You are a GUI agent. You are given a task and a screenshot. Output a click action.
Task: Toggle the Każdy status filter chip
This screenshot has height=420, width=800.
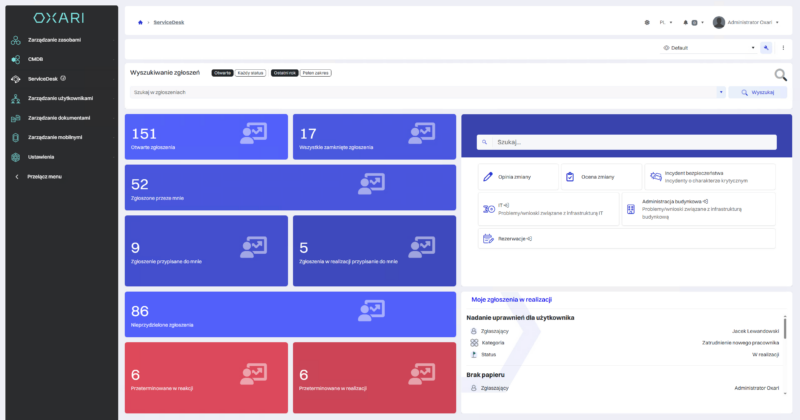(x=249, y=73)
